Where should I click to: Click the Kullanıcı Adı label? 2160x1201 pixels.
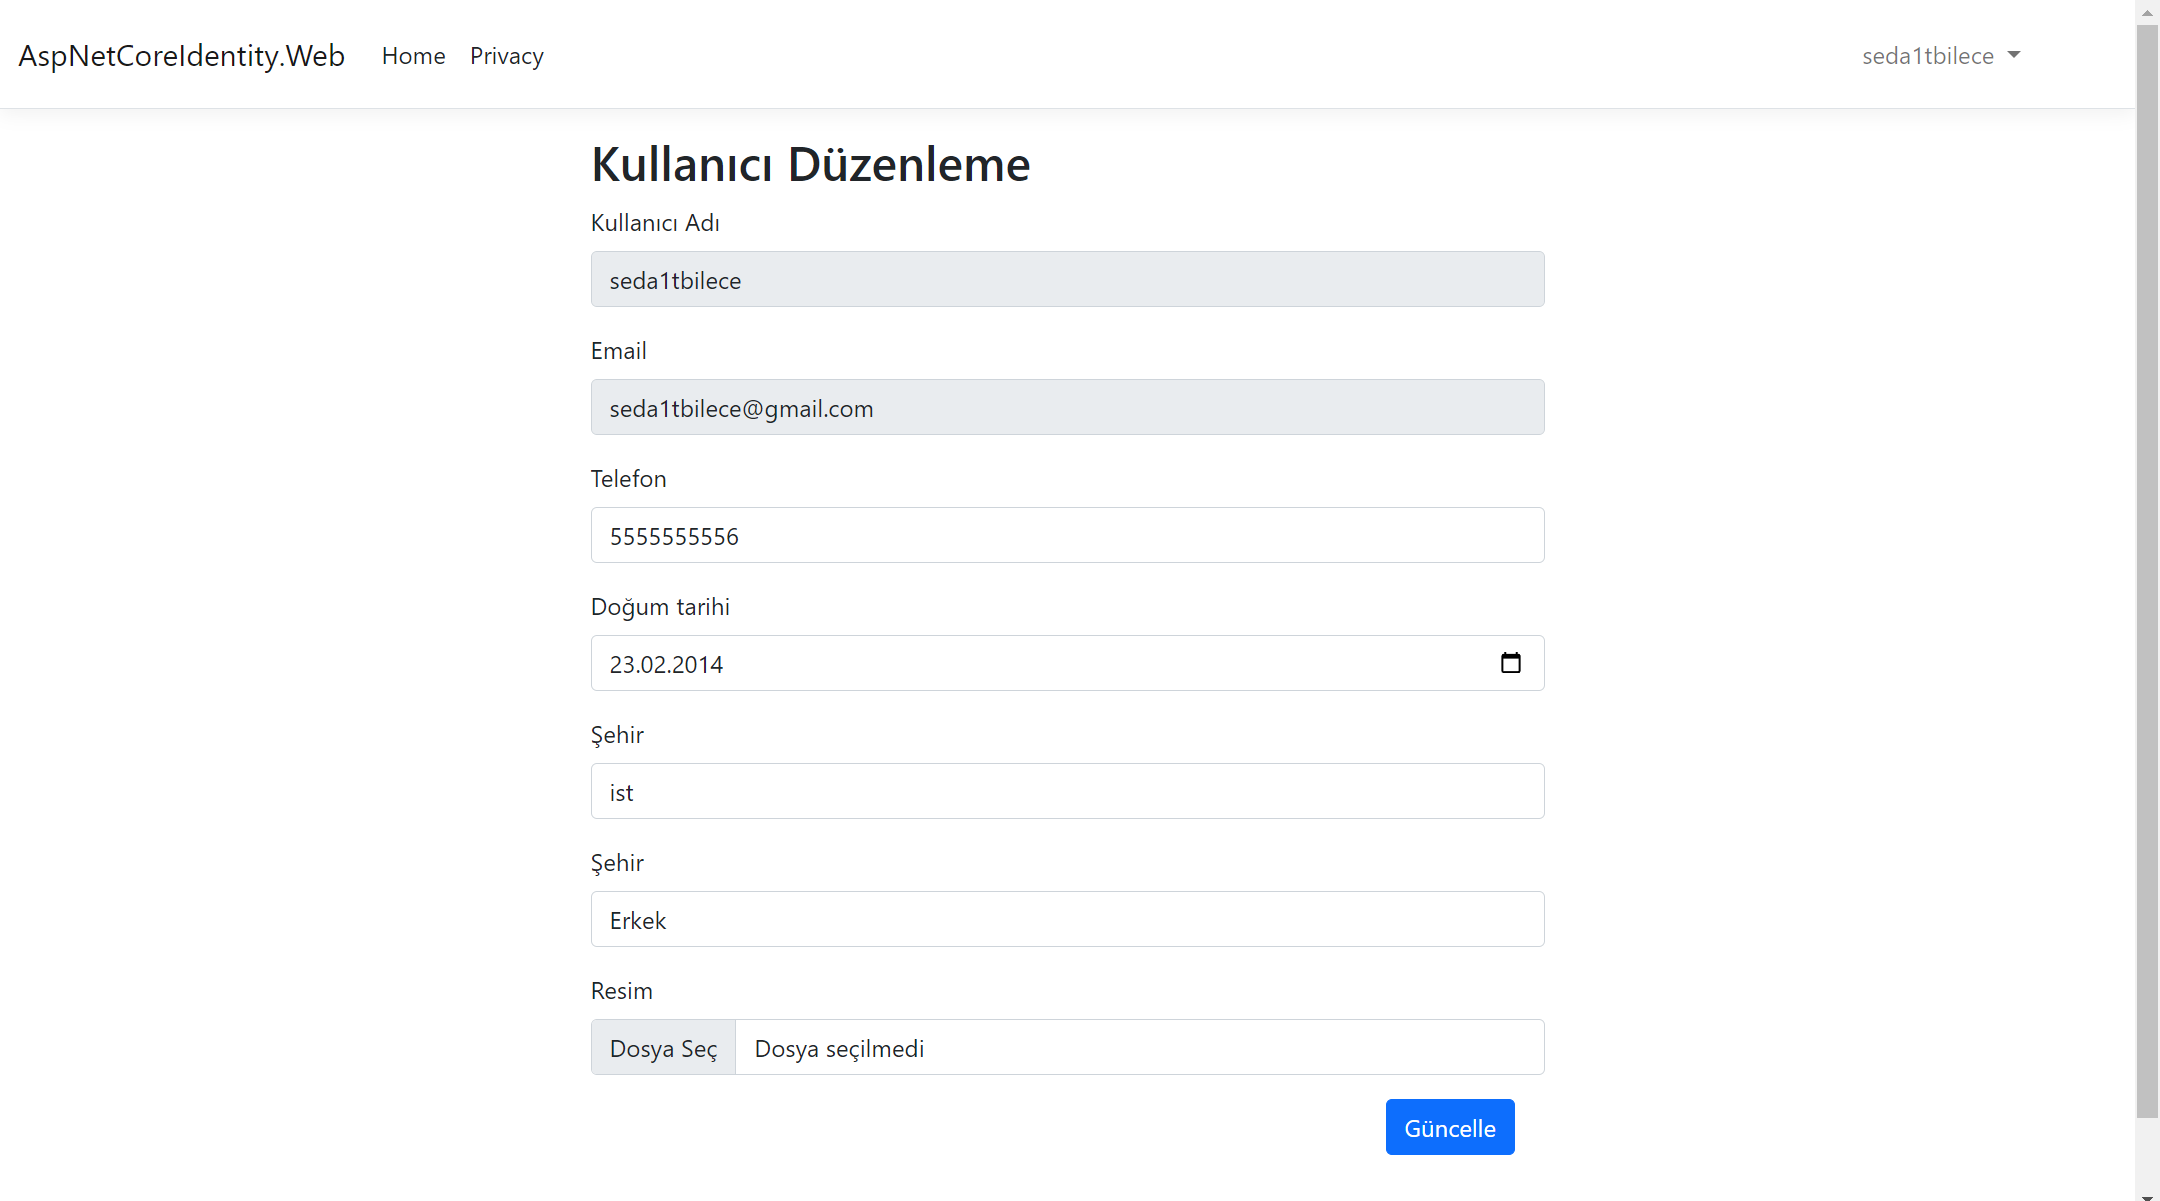click(655, 223)
